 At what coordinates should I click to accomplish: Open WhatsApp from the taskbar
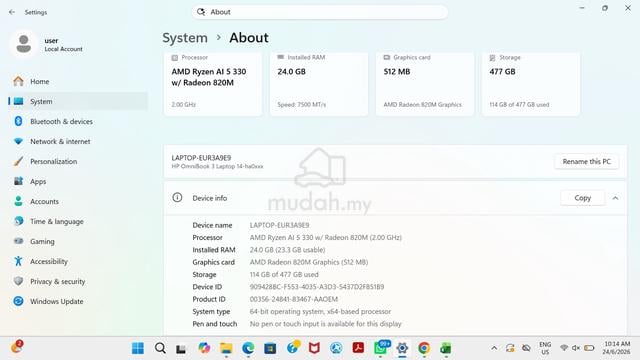pyautogui.click(x=381, y=348)
